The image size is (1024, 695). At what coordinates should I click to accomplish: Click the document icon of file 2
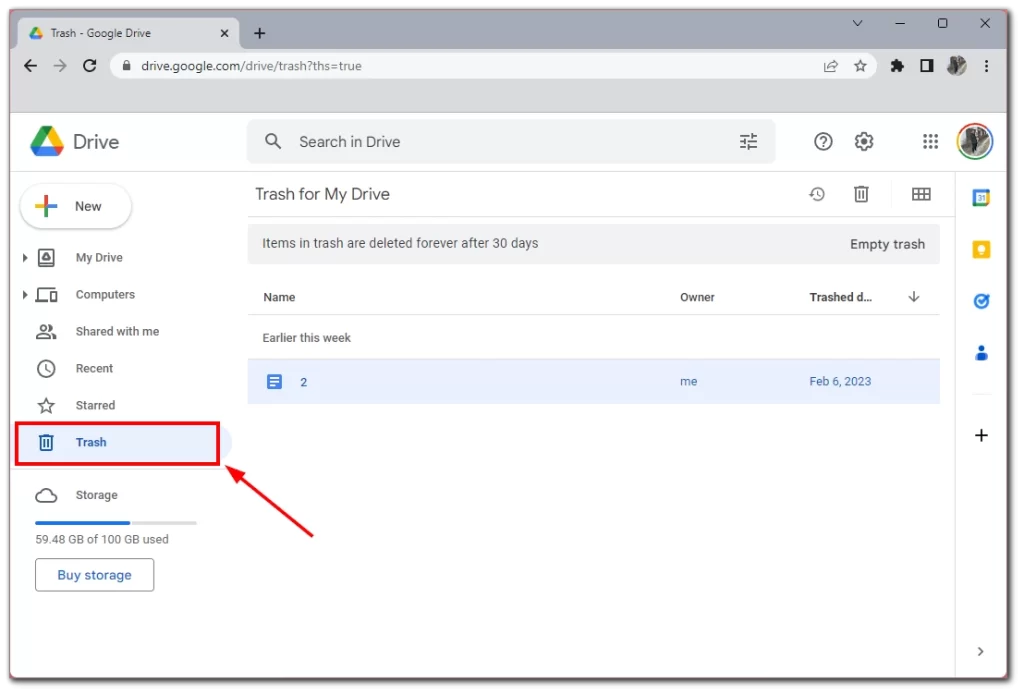tap(274, 381)
